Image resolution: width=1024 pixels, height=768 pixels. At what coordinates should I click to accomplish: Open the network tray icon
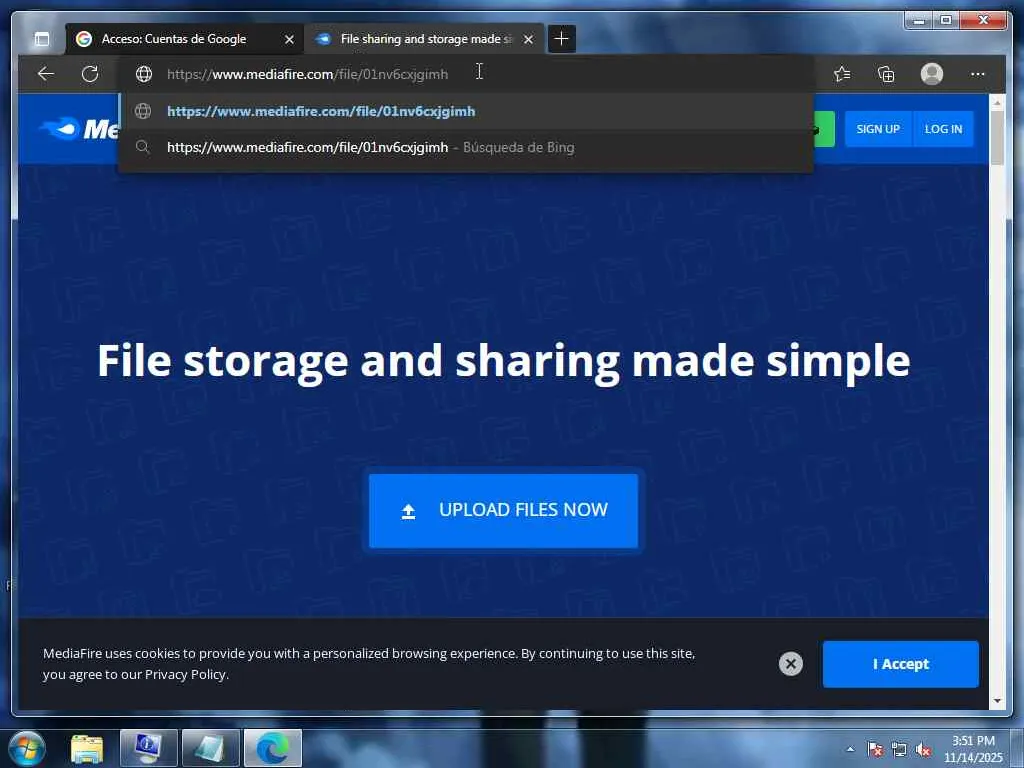[899, 749]
